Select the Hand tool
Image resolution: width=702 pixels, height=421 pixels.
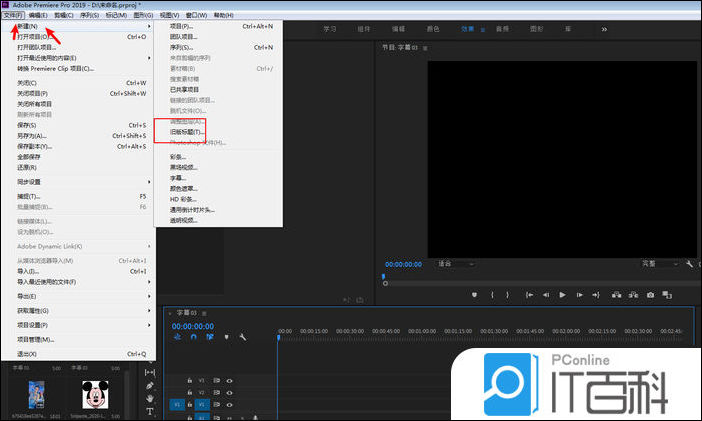(x=150, y=398)
